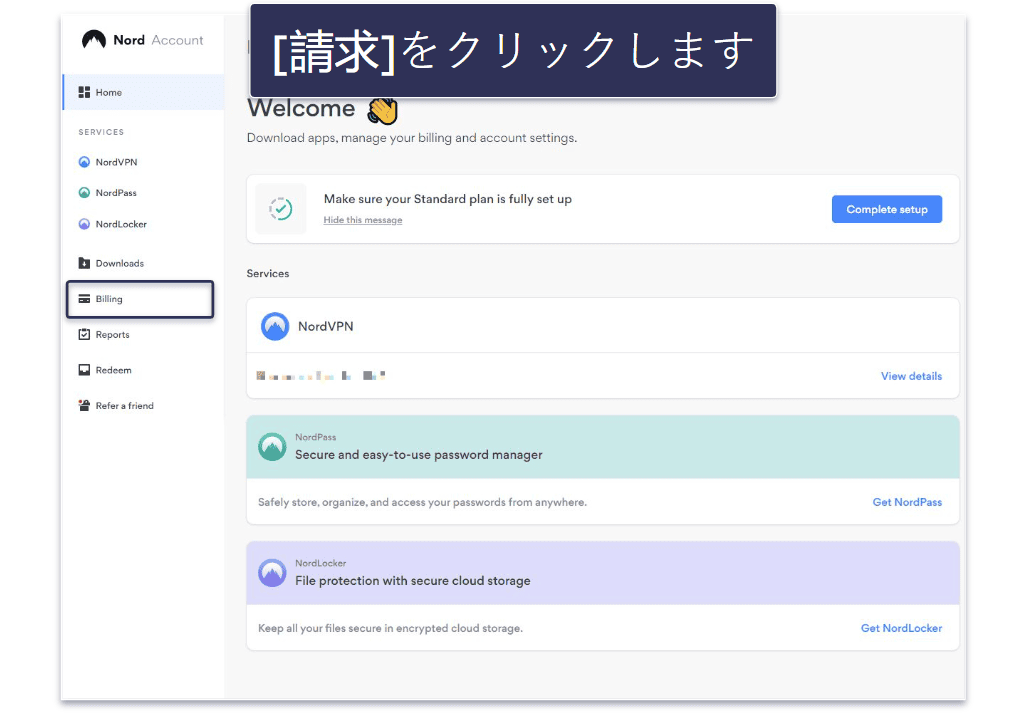Click the SERVICES sidebar section label
This screenshot has width=1027, height=715.
(x=101, y=132)
